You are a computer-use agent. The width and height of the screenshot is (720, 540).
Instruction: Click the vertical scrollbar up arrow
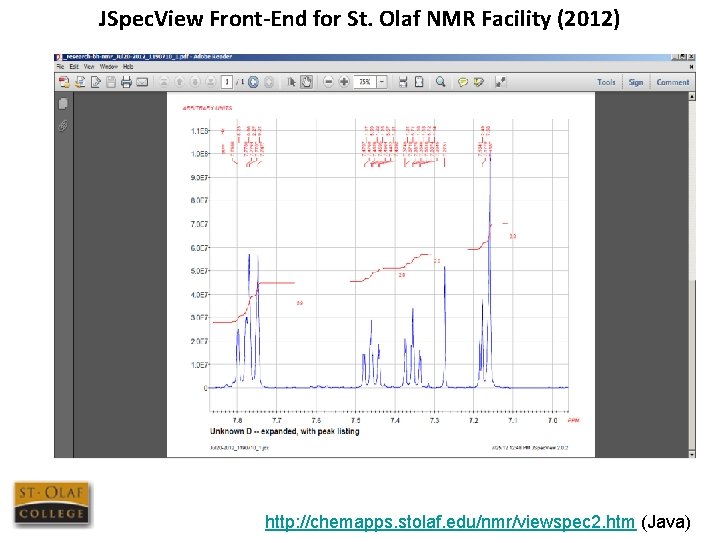692,96
